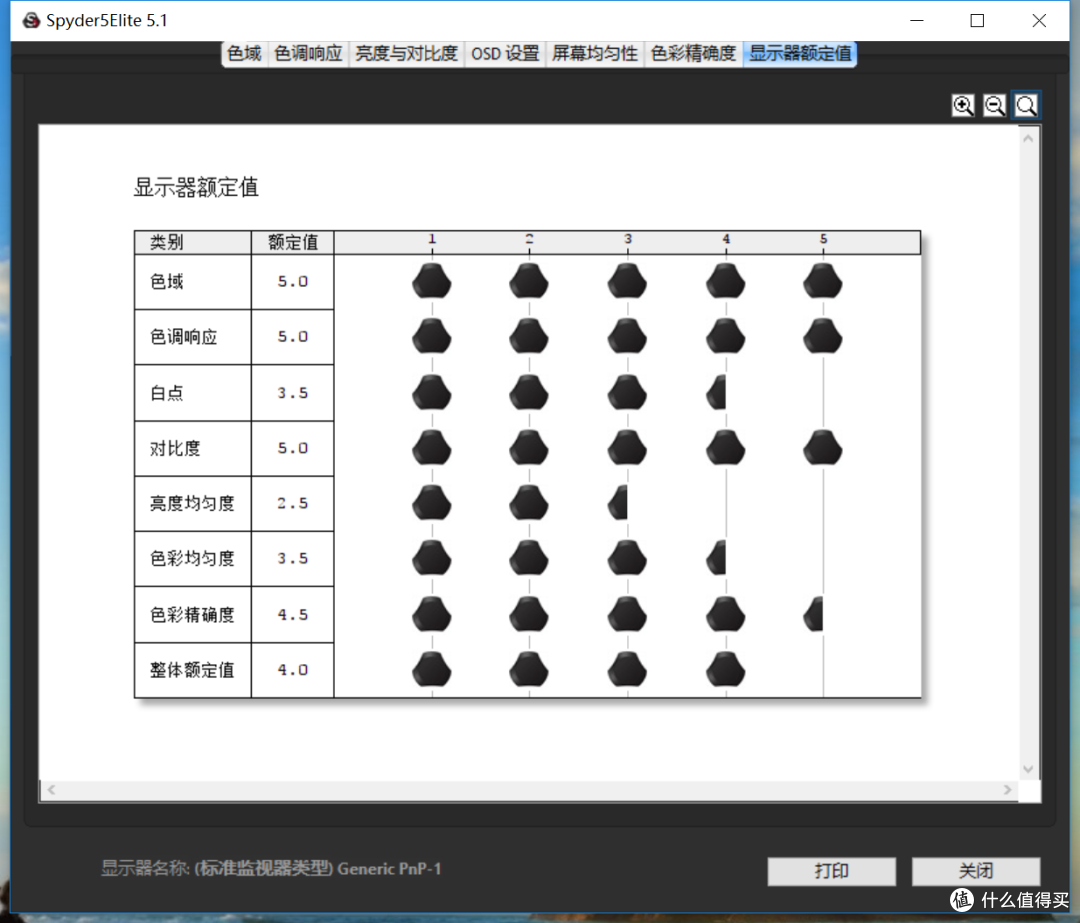Screen dimensions: 1080x923
Task: Click the 对比度 row label
Action: [x=175, y=448]
